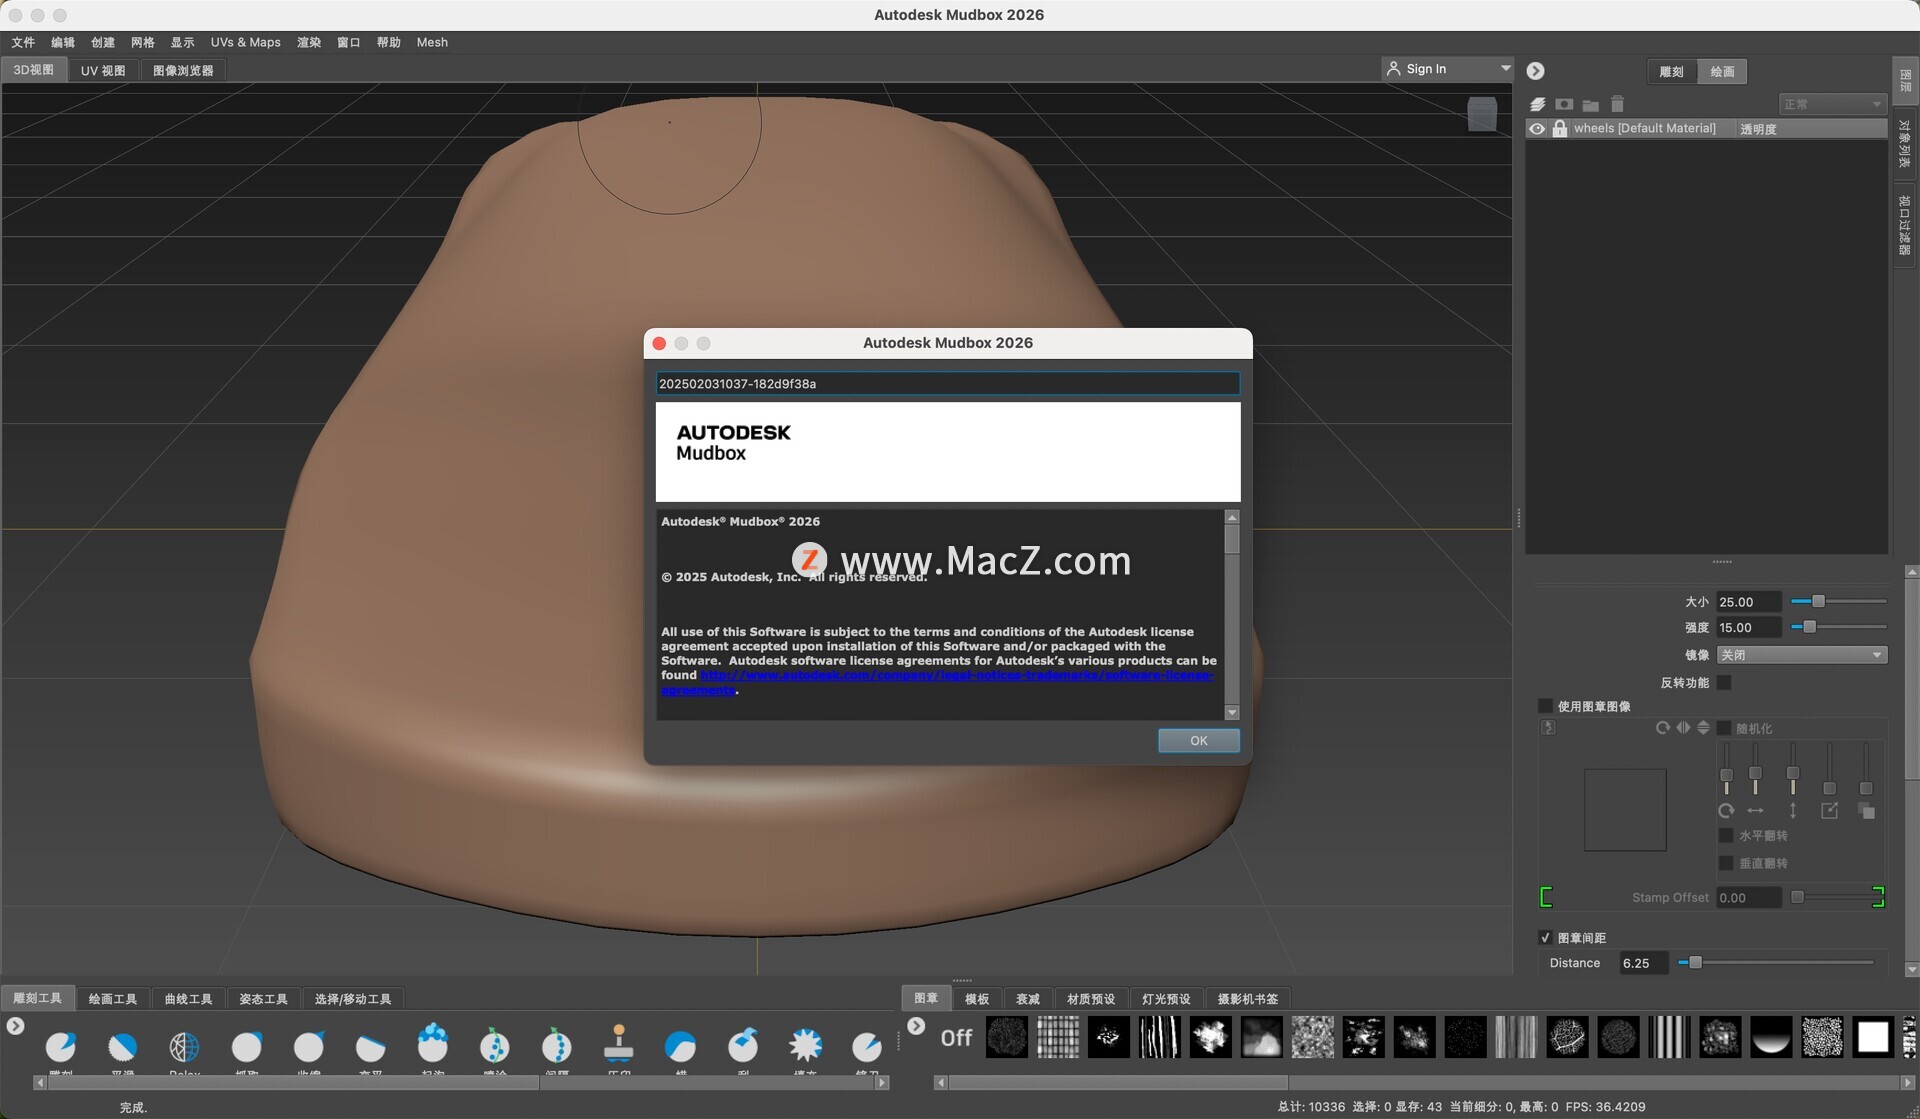Viewport: 1920px width, 1119px height.
Task: Select the Pinch (收缩) sculpt tool icon
Action: tap(309, 1046)
